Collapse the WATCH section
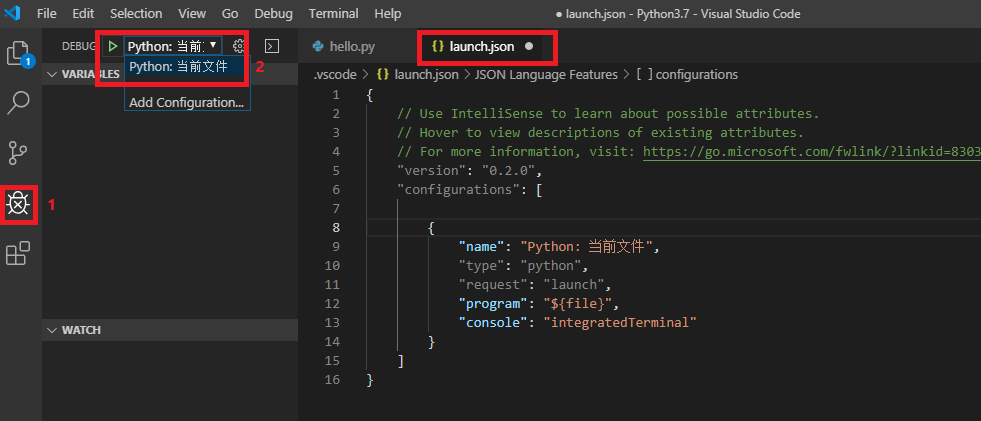 click(170, 330)
